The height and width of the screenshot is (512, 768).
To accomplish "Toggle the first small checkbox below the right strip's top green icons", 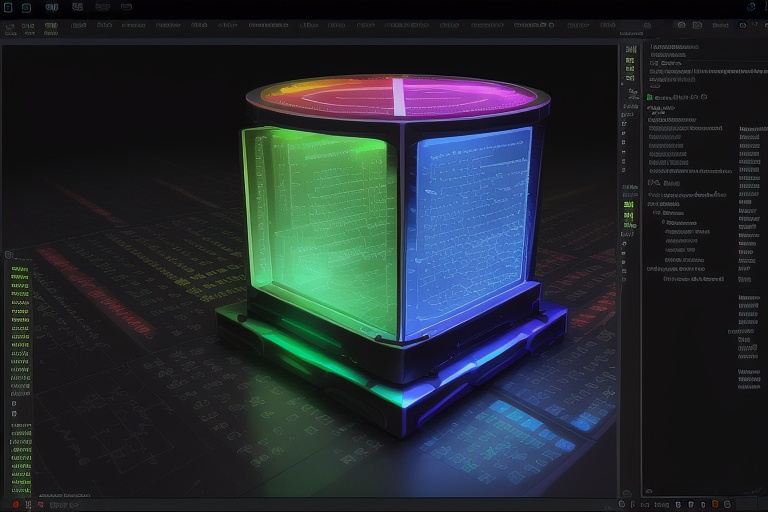I will pos(629,92).
